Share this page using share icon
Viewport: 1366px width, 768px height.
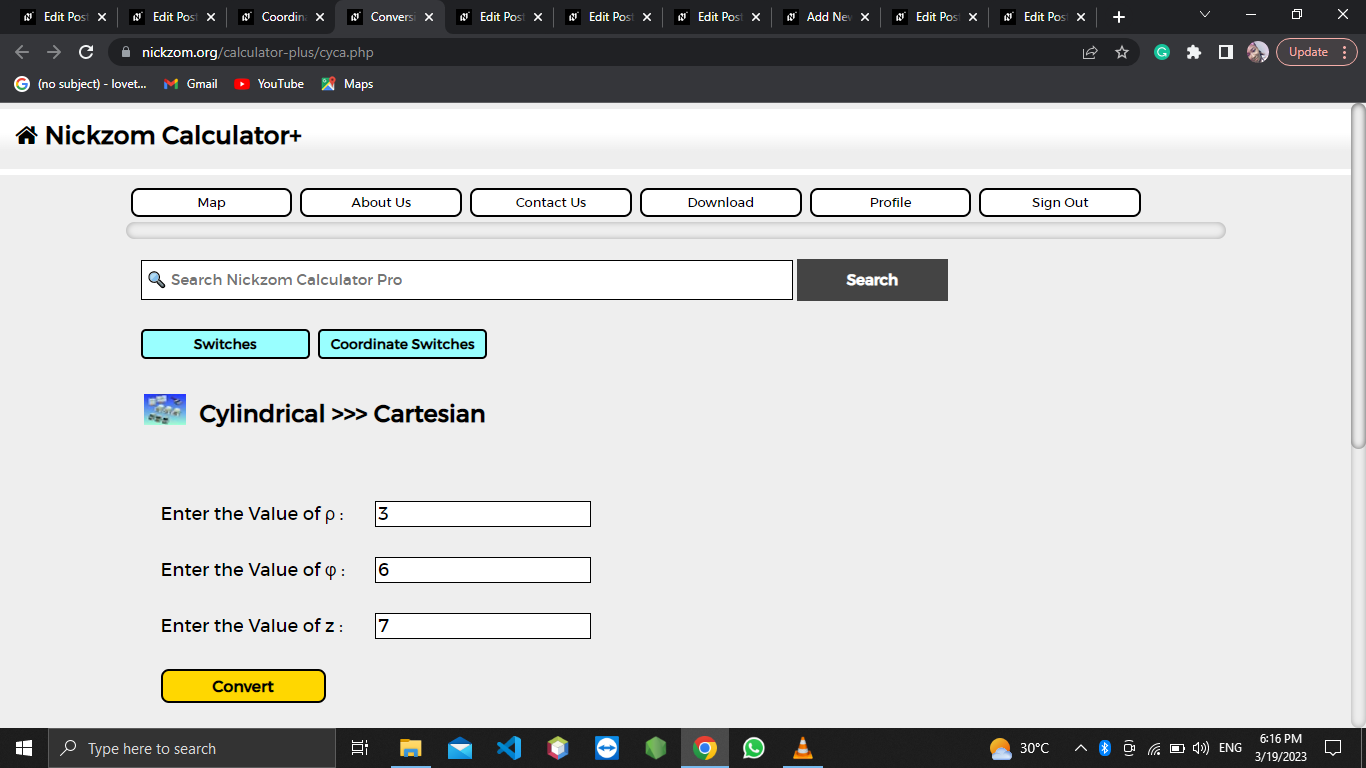coord(1090,52)
